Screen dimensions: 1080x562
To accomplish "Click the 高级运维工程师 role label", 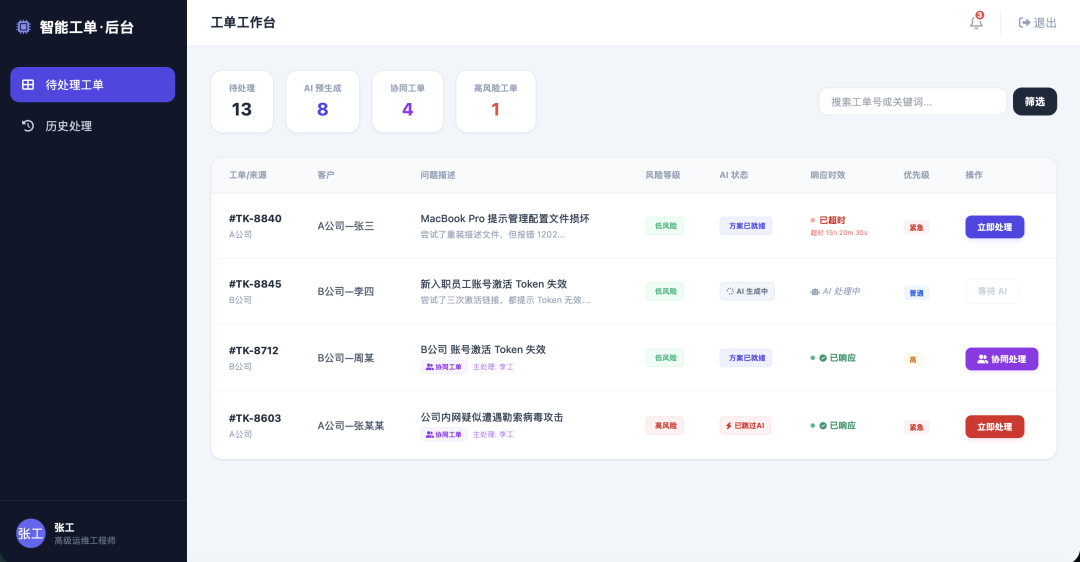I will point(85,541).
